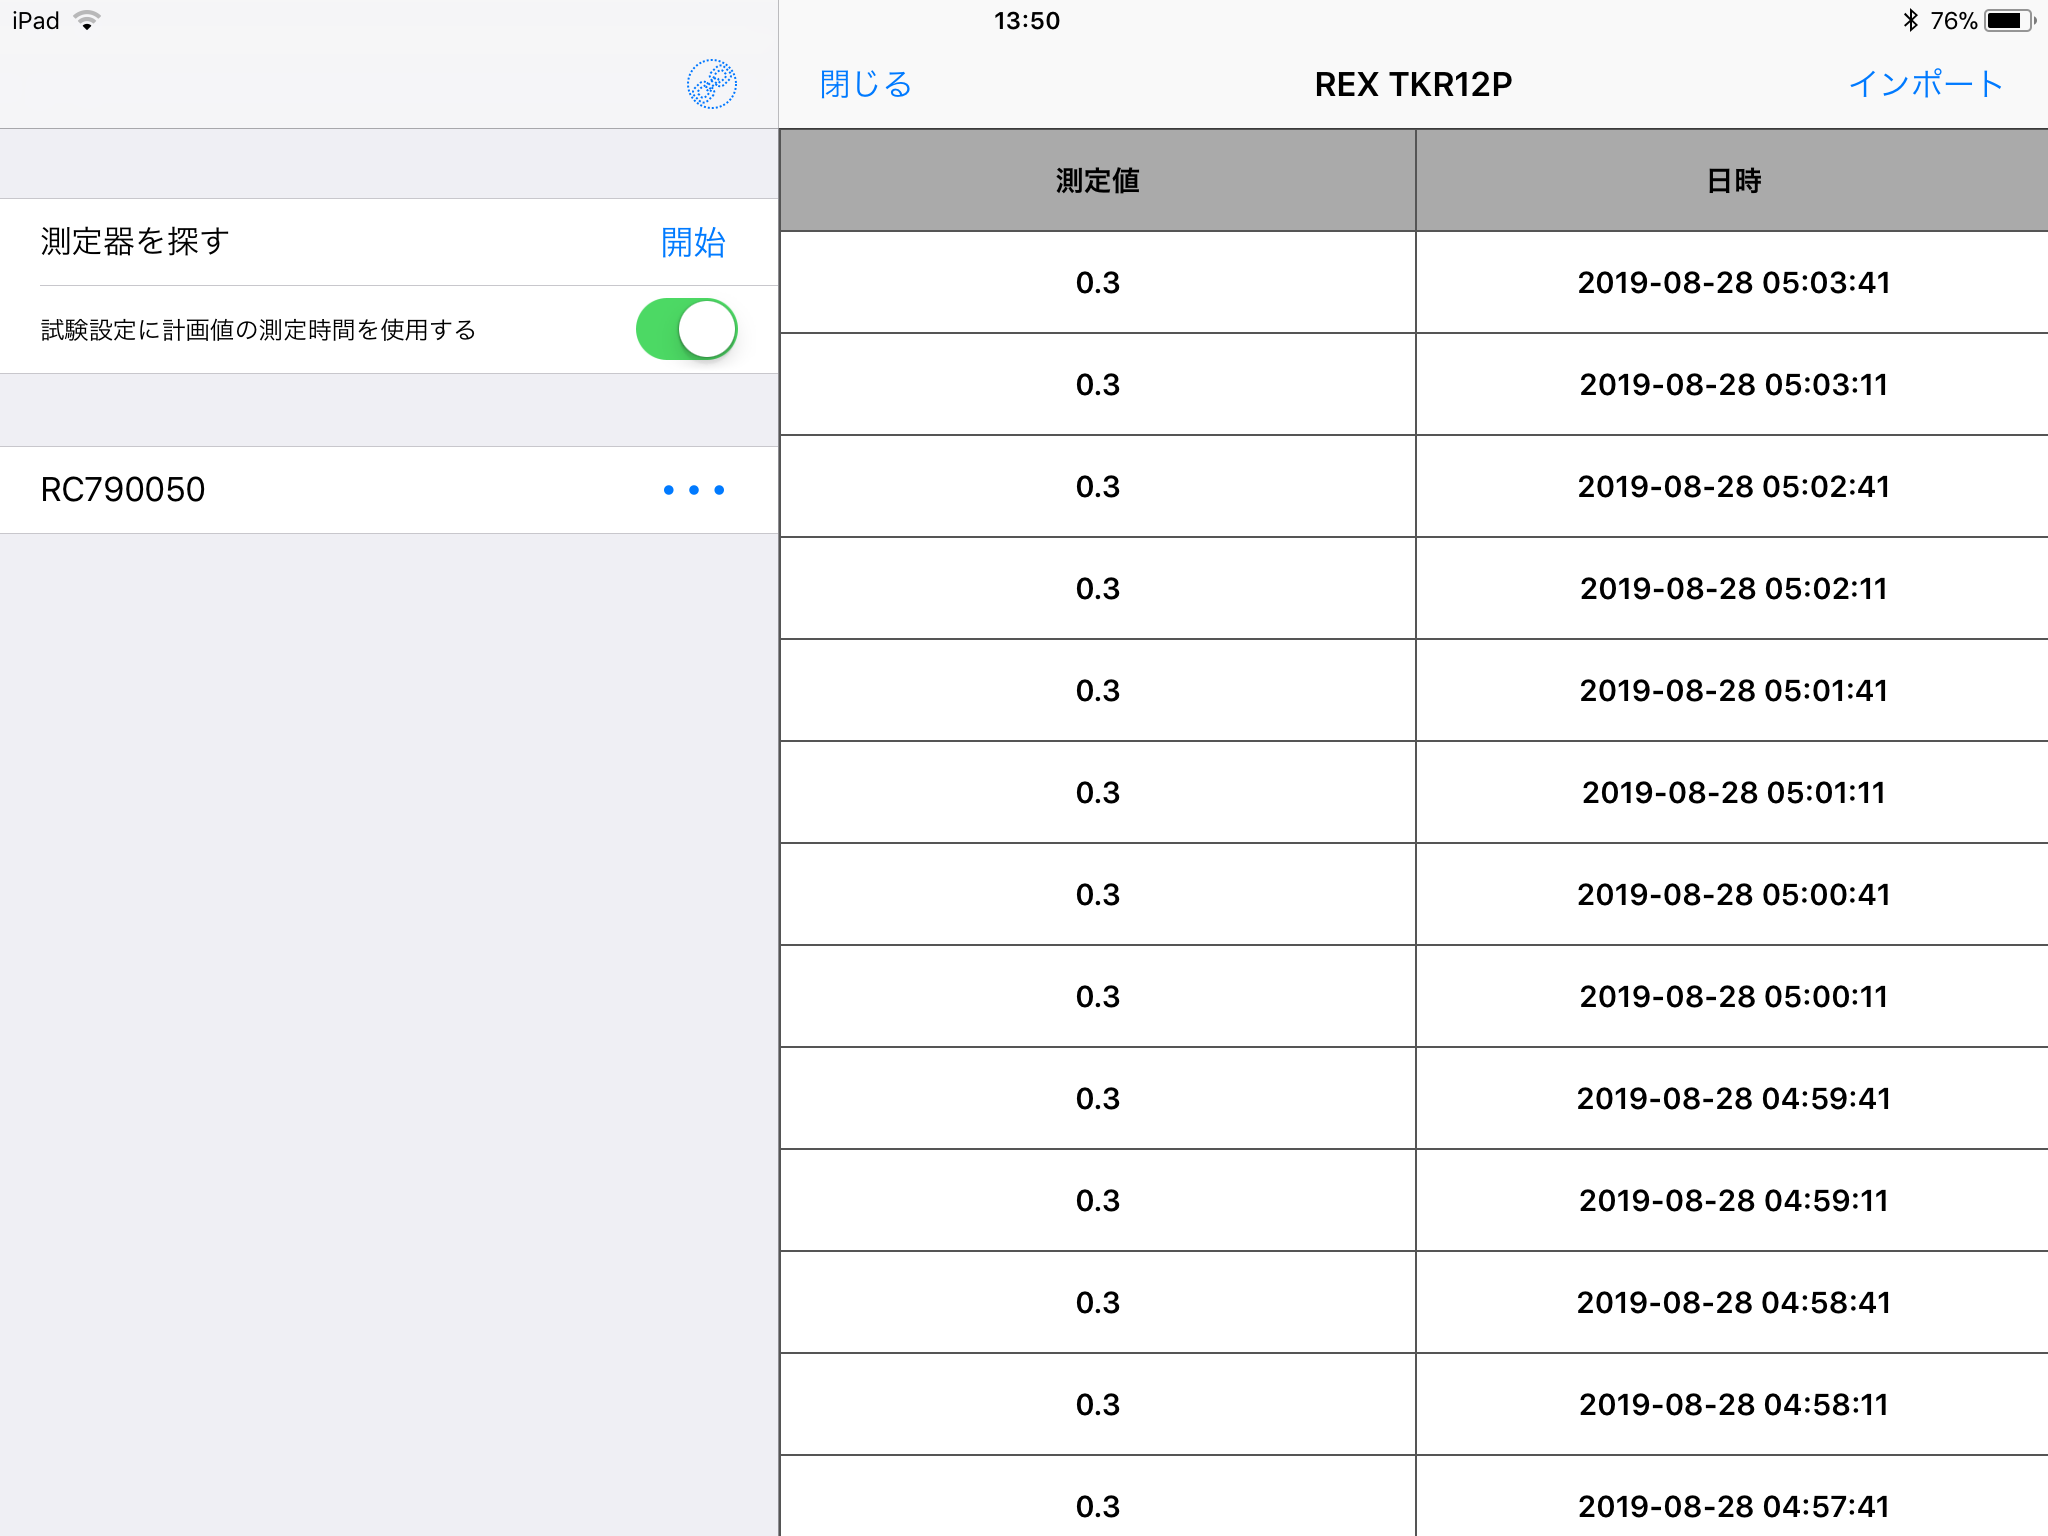This screenshot has height=1536, width=2048.
Task: Tap the circular dotted logo icon
Action: 711,84
